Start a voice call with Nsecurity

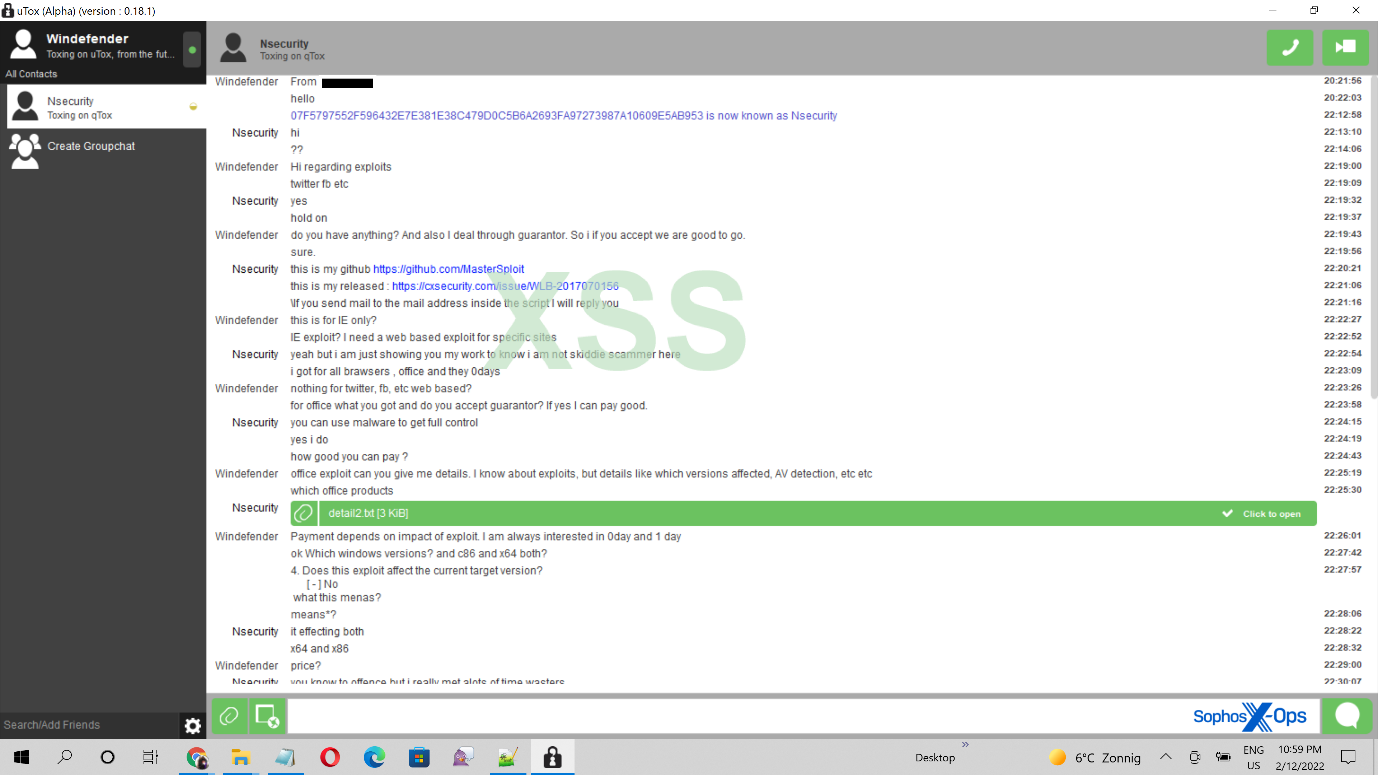pyautogui.click(x=1289, y=47)
